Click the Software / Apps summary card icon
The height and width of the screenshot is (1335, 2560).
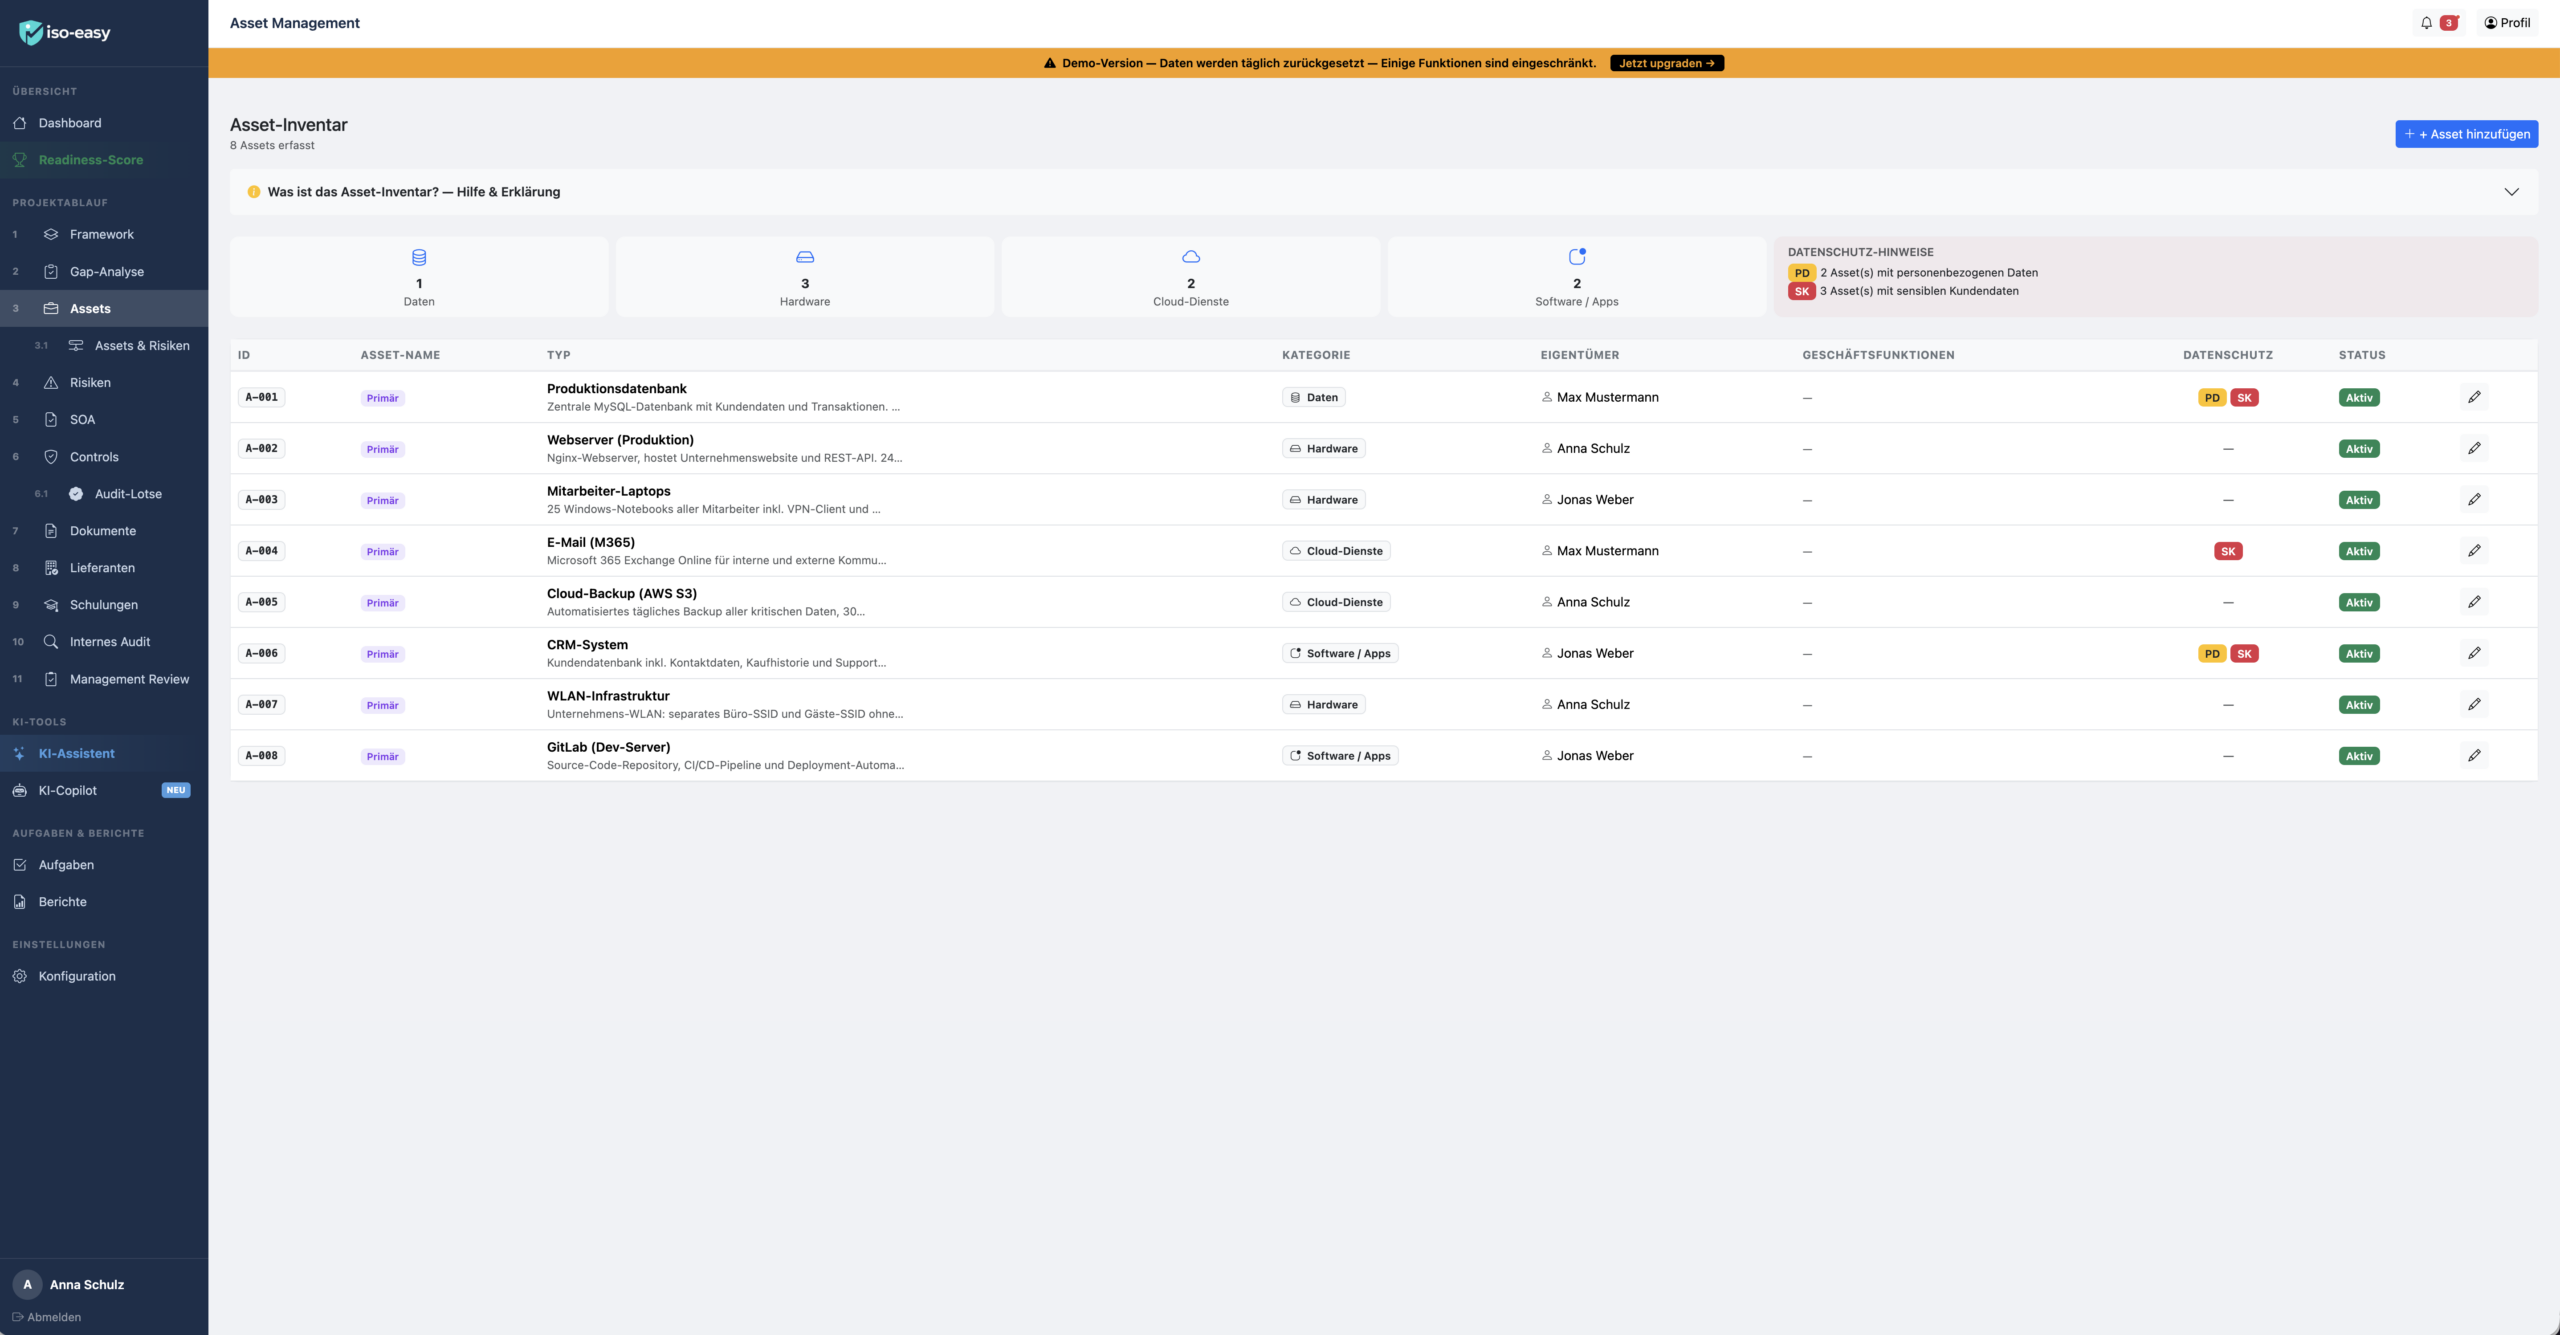[x=1576, y=257]
